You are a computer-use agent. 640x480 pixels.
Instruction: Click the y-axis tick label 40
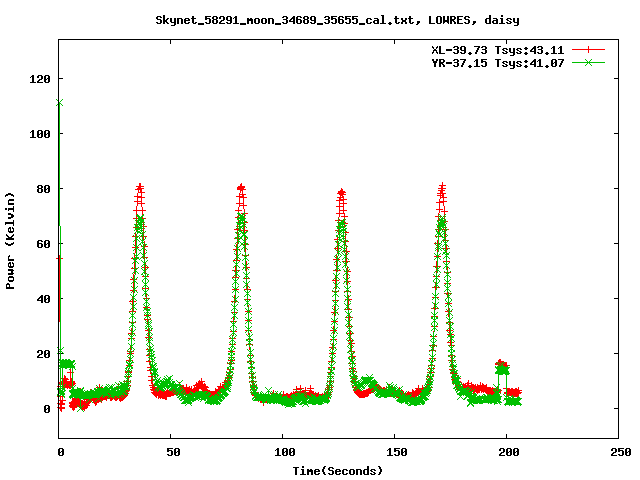point(43,299)
